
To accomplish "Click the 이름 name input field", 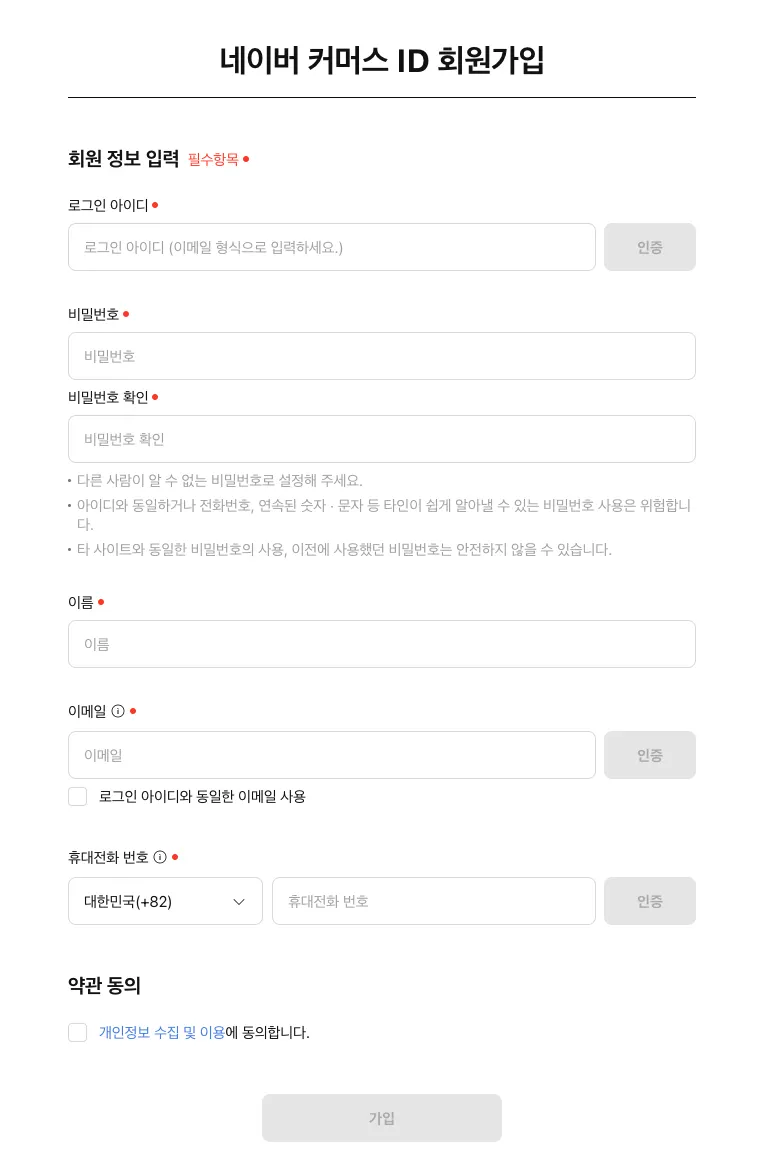I will point(381,644).
